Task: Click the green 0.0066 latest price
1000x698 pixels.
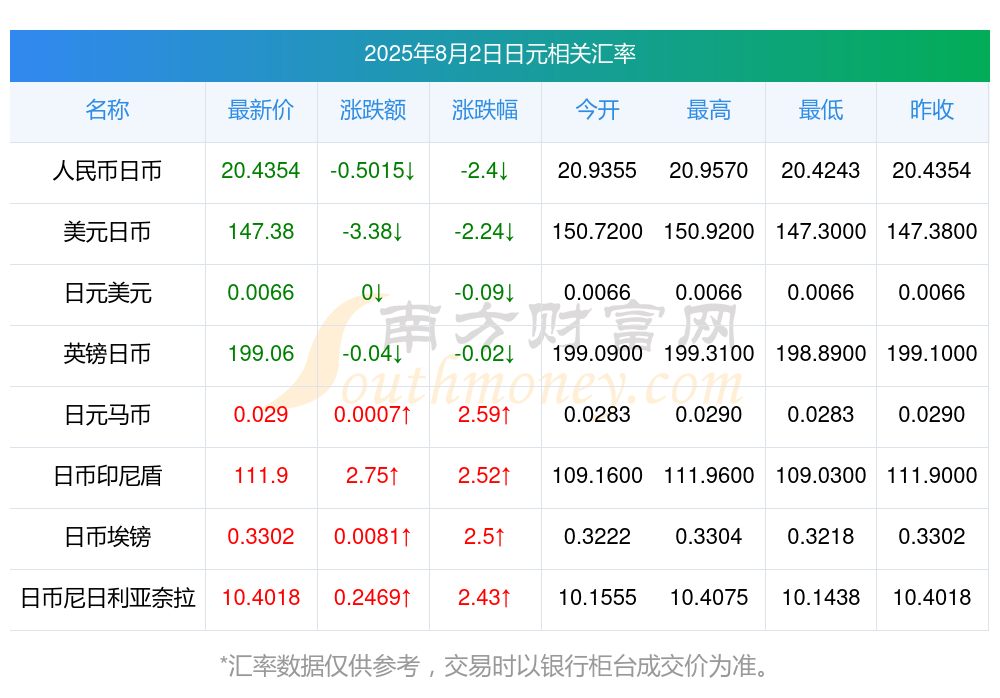Action: 261,292
